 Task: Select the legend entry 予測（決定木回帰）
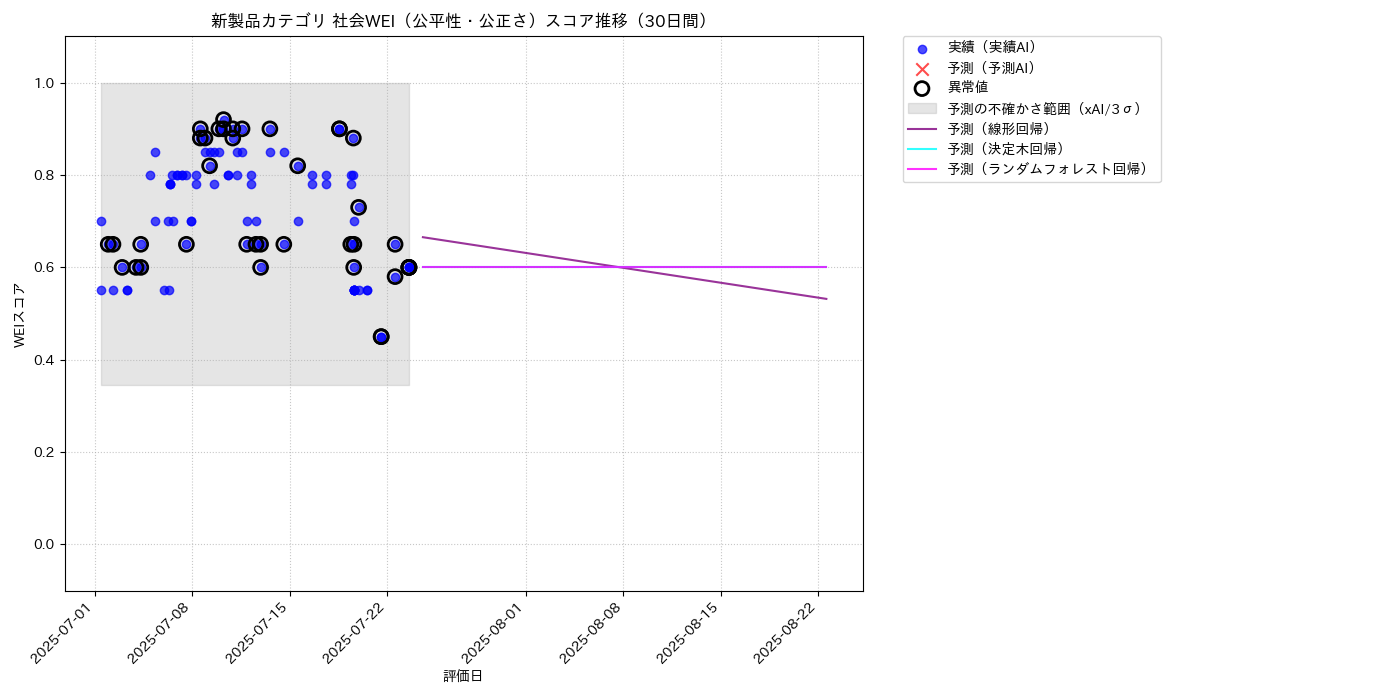(1006, 149)
